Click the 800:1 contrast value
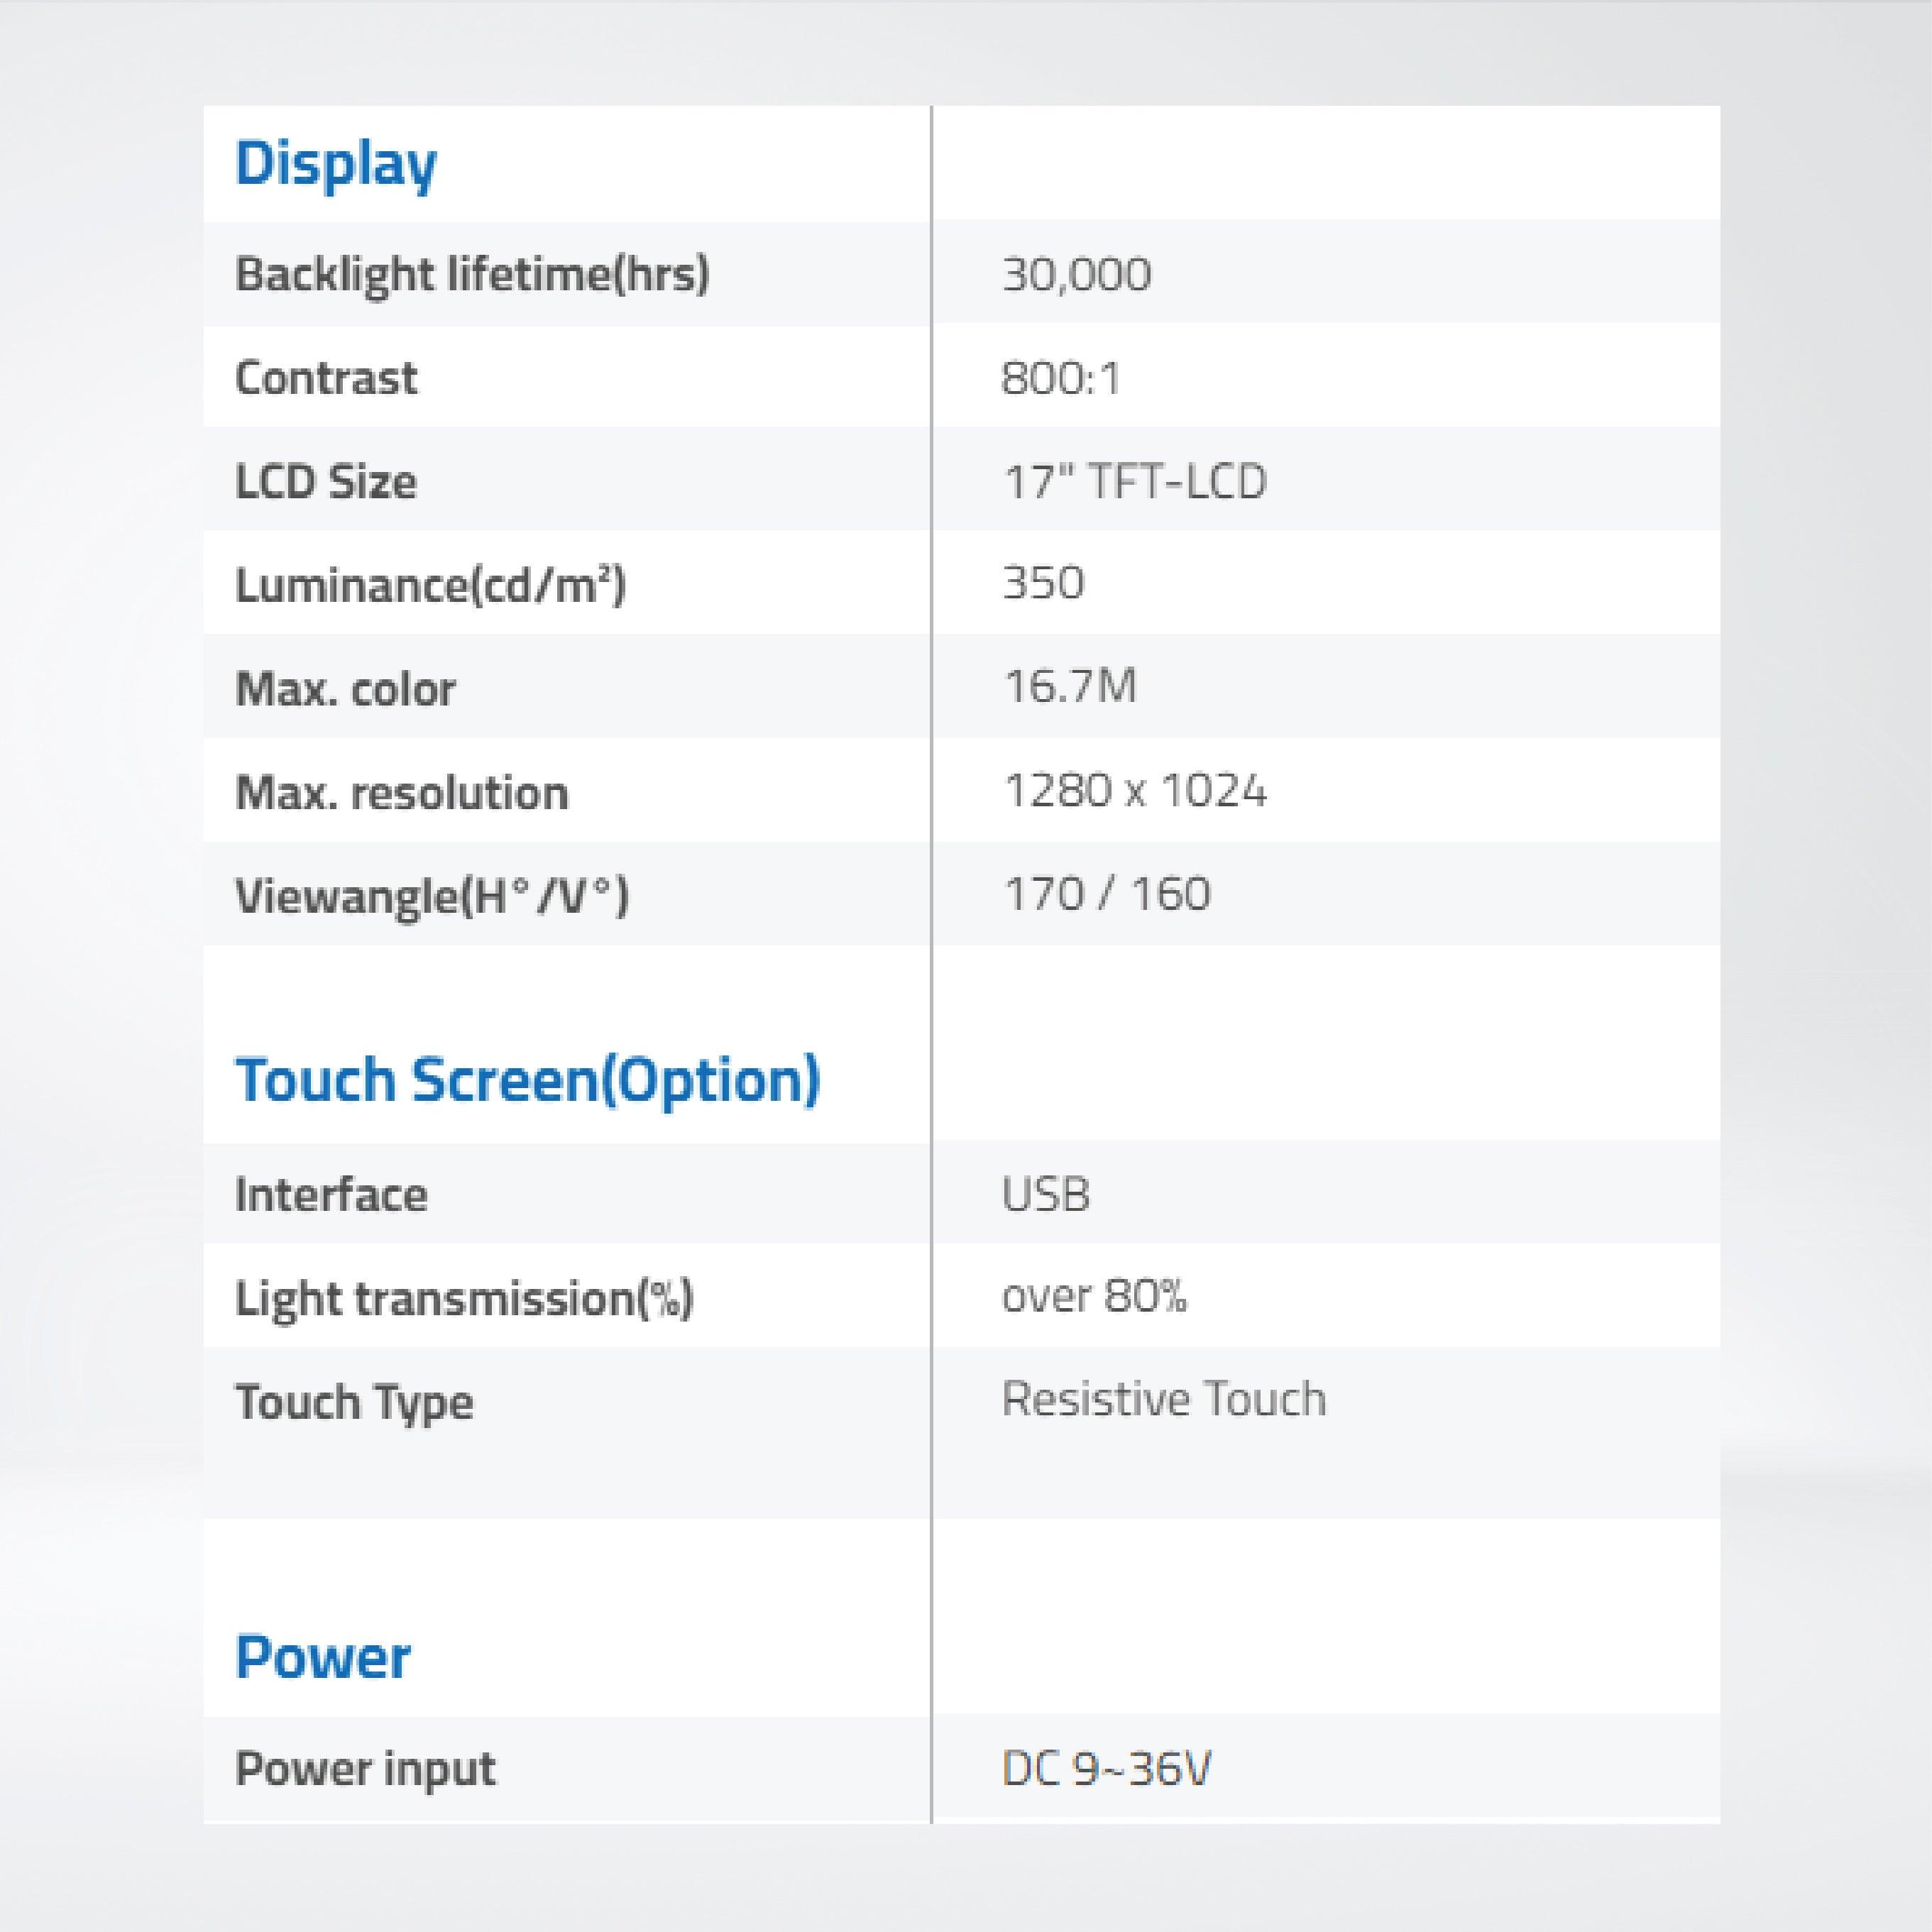The image size is (1932, 1932). (x=1061, y=379)
